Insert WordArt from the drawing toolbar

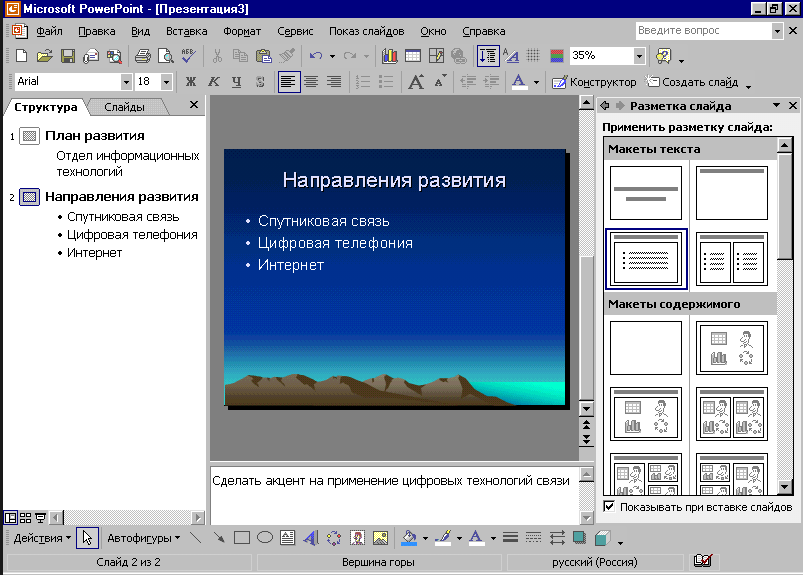[x=310, y=538]
